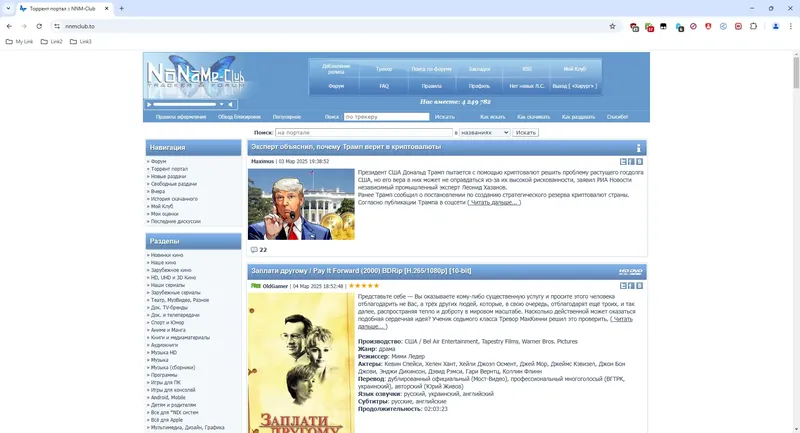This screenshot has width=800, height=433.
Task: Click the 'Спасибо!' link
Action: click(x=617, y=117)
